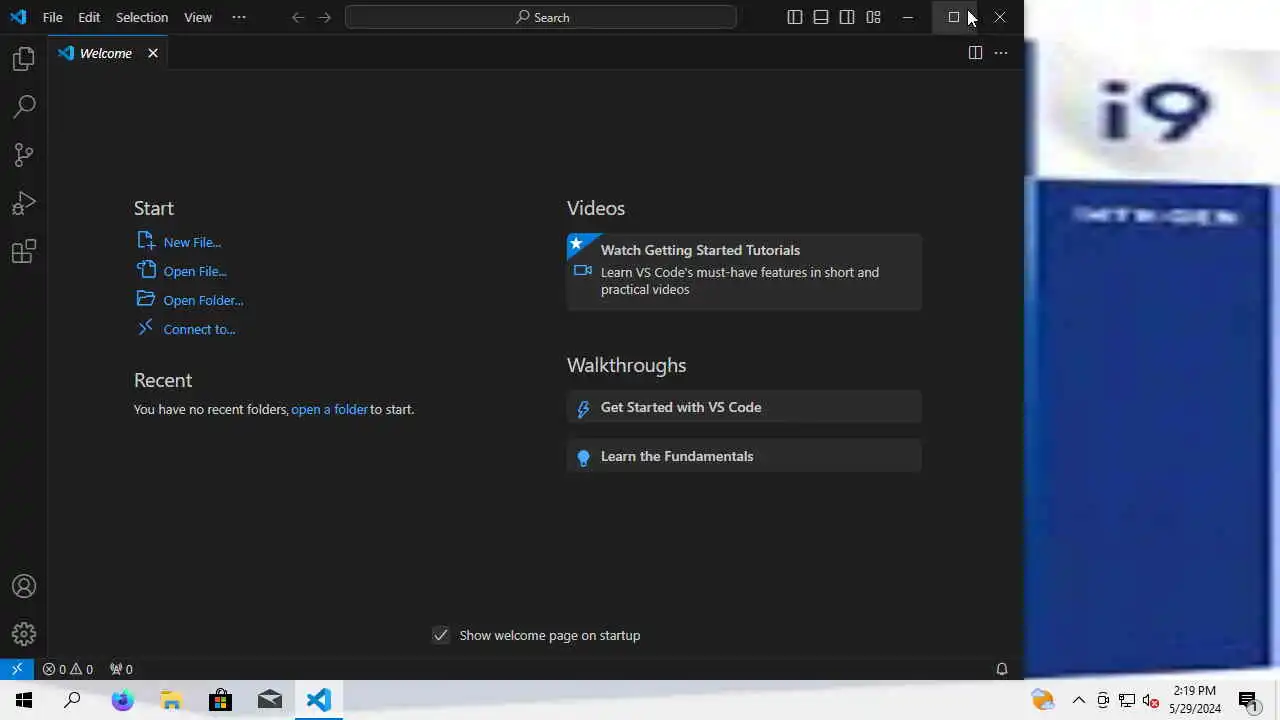
Task: Go forward with navigation arrow
Action: tap(324, 17)
